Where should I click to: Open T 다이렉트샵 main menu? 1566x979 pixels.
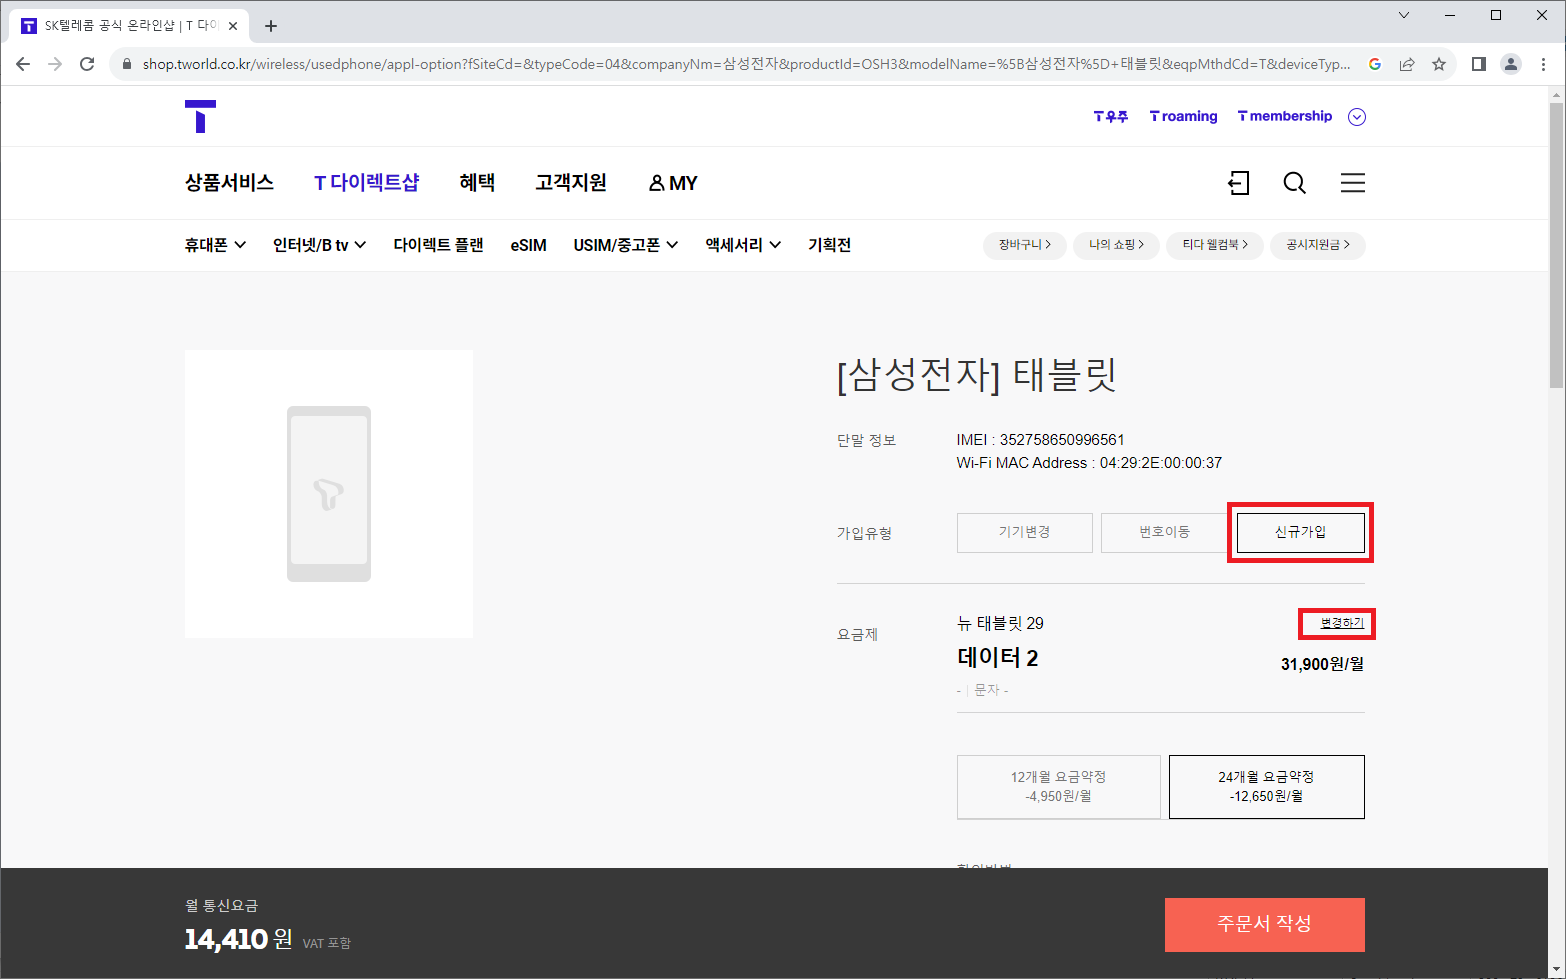367,183
